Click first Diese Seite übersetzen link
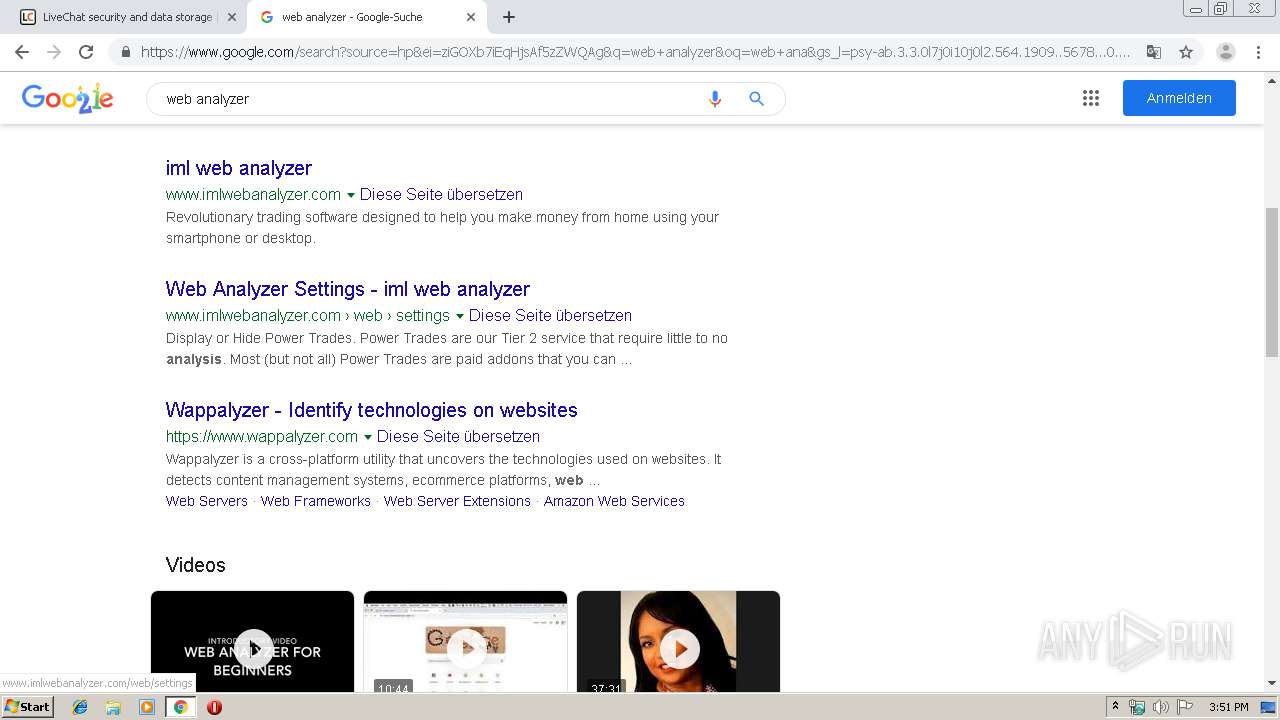This screenshot has height=720, width=1280. coord(441,194)
